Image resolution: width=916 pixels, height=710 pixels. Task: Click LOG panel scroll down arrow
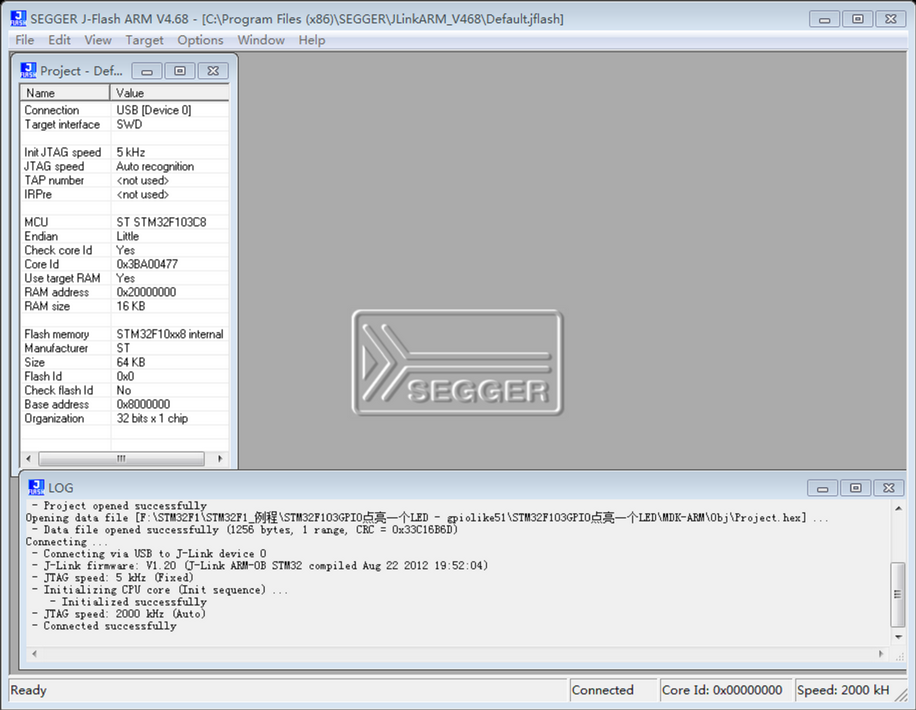tap(898, 637)
